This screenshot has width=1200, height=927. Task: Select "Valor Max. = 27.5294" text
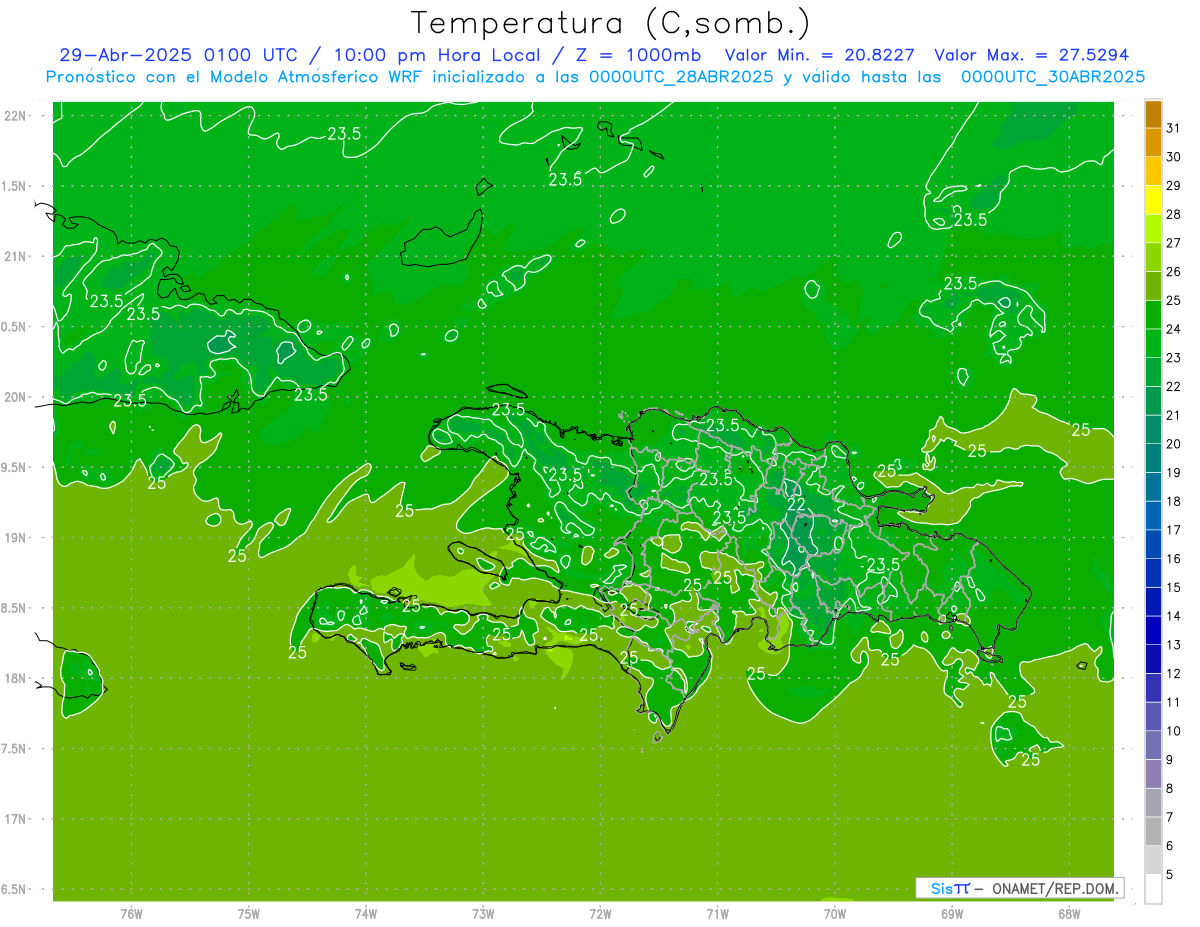click(1031, 55)
